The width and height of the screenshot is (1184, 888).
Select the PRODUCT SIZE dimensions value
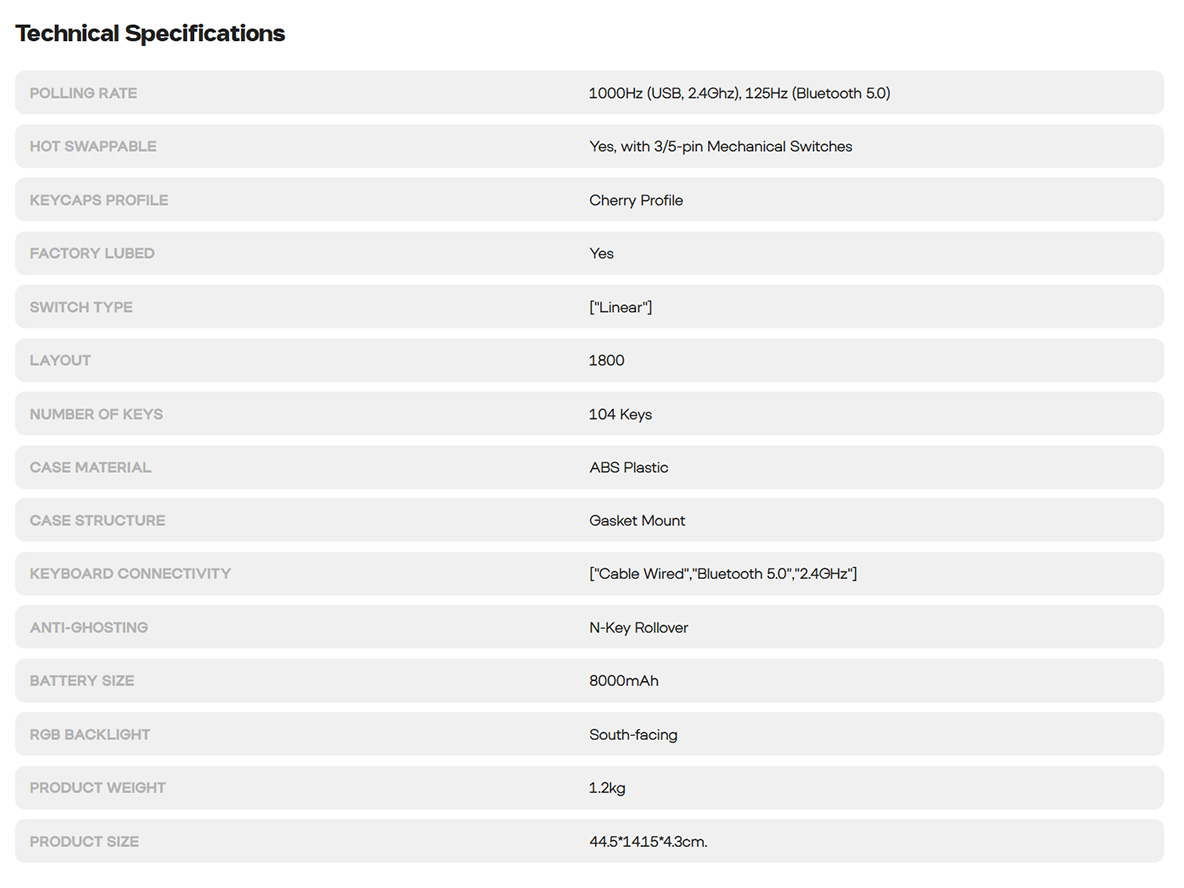click(648, 841)
